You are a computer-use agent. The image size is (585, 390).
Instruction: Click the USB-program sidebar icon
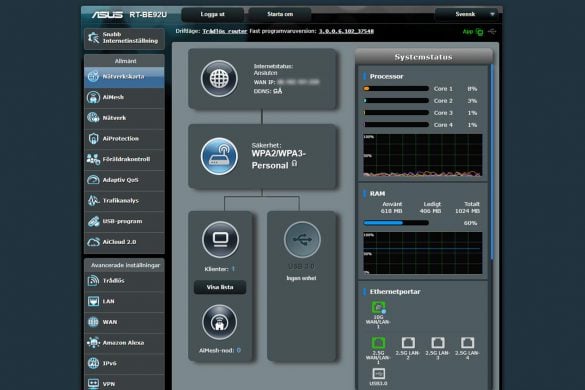pos(93,221)
